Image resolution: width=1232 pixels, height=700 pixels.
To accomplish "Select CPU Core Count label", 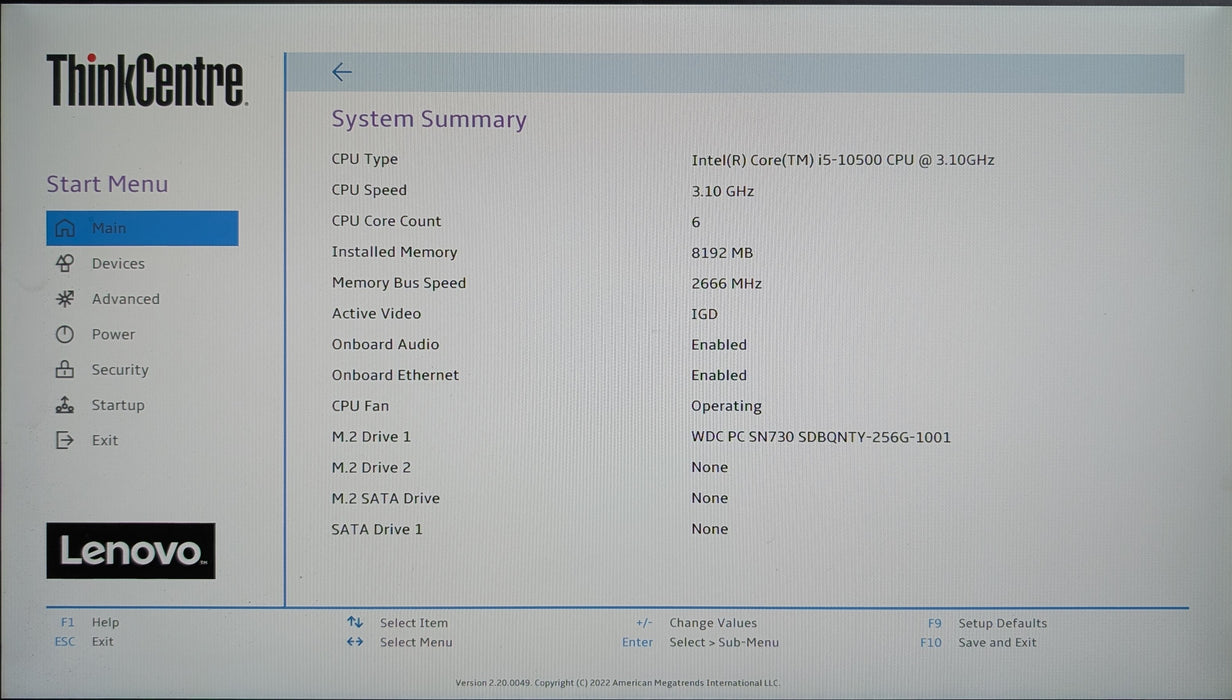I will 386,221.
